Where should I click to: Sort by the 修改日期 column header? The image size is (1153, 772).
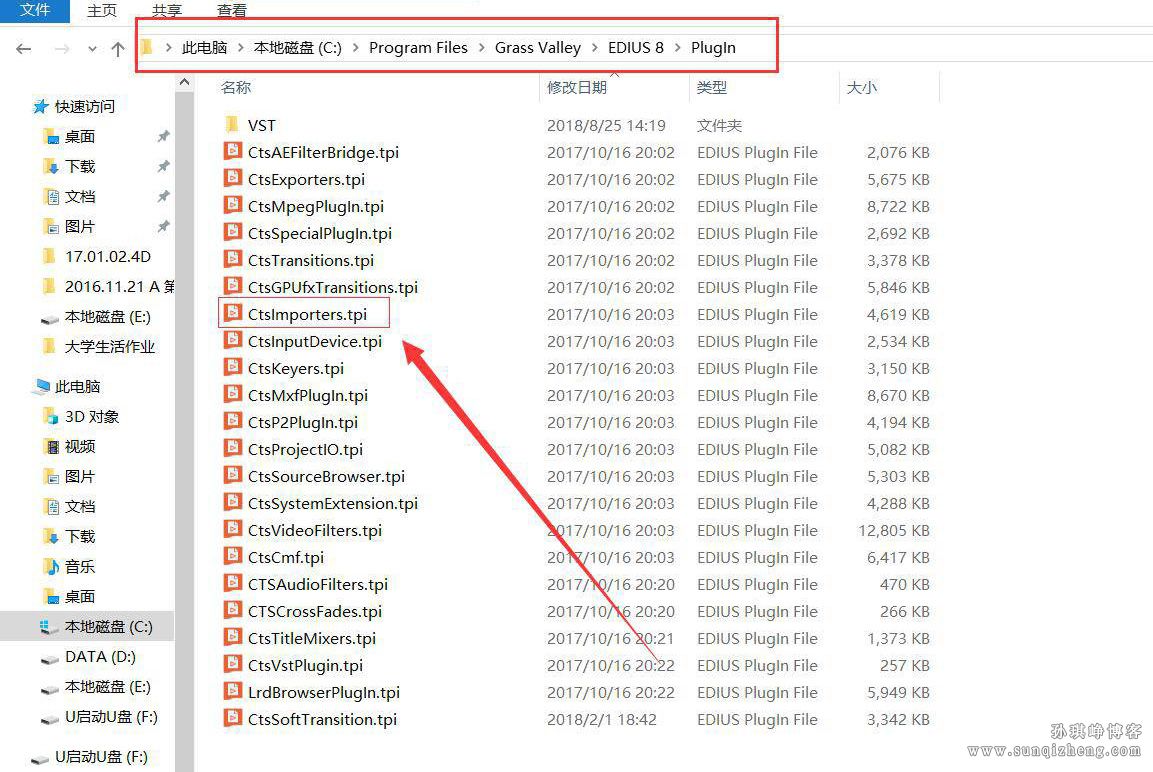click(x=577, y=87)
